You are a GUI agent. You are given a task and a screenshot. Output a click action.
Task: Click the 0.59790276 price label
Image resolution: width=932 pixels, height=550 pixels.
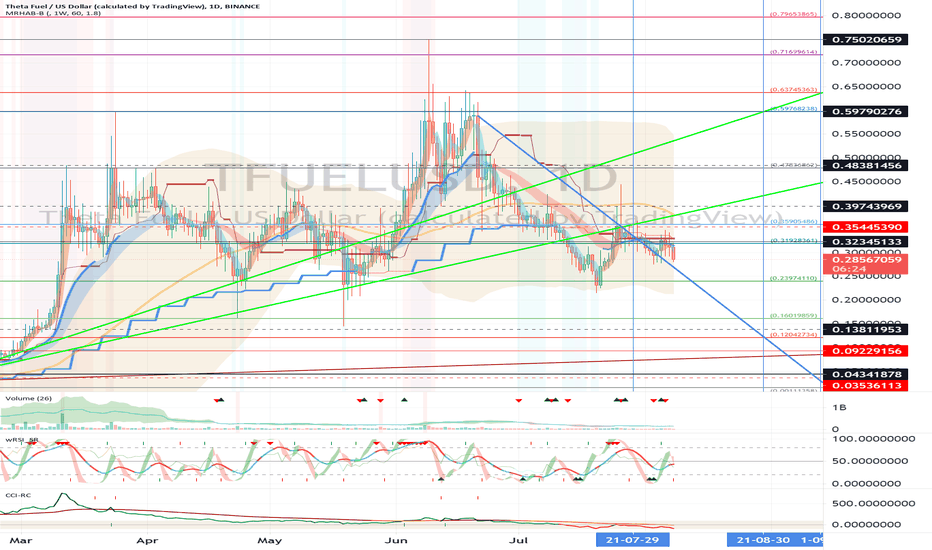pyautogui.click(x=865, y=112)
